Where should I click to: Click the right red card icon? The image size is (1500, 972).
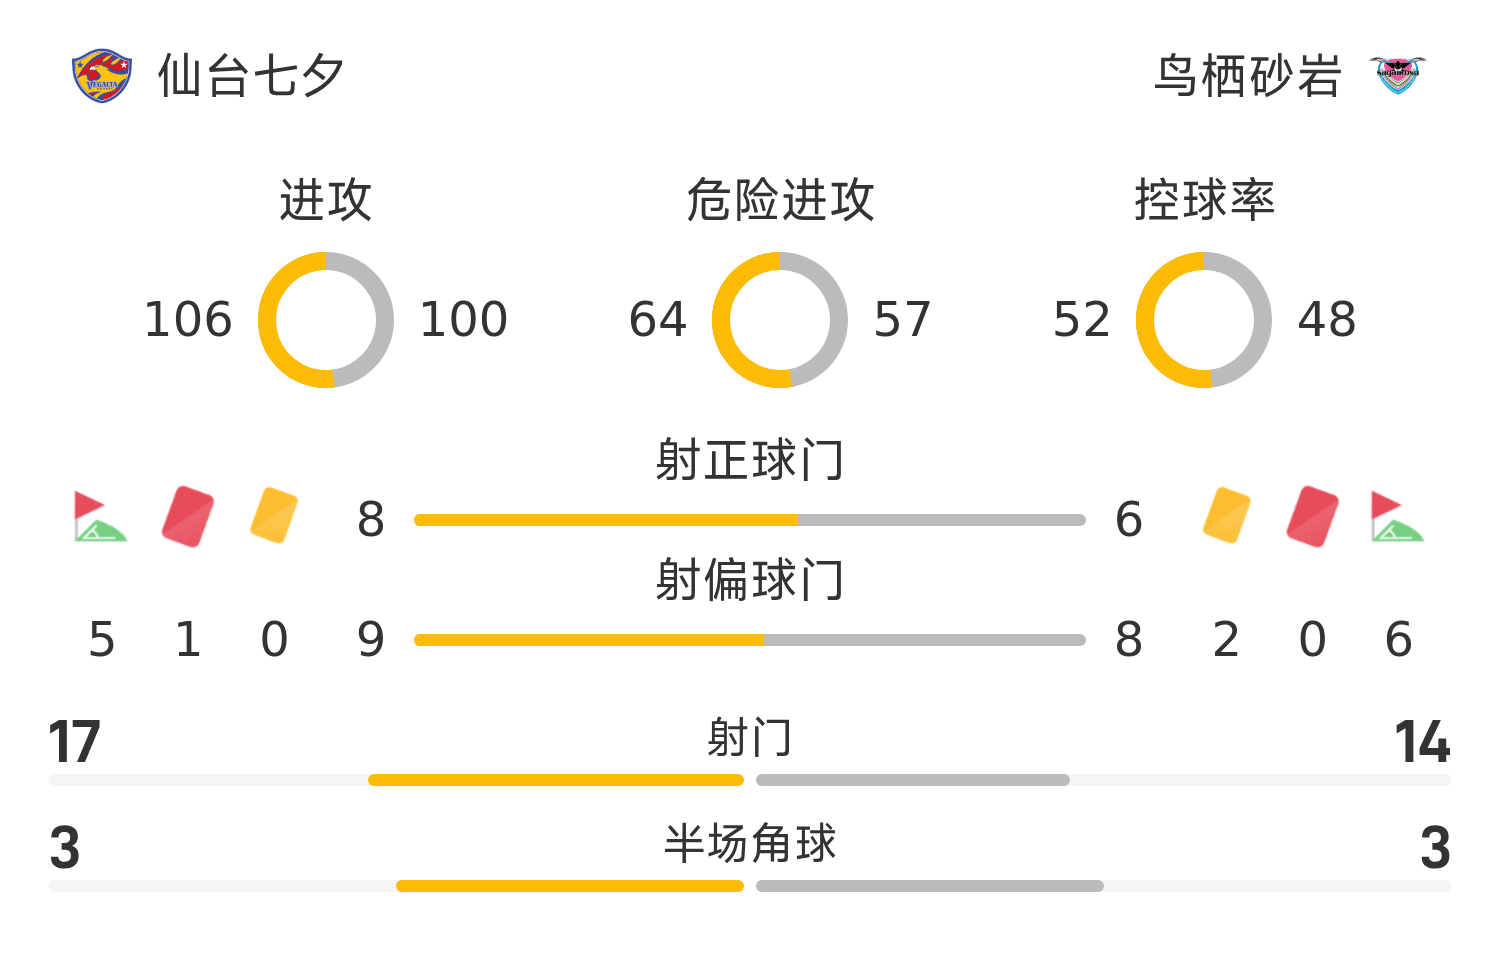(x=1313, y=517)
